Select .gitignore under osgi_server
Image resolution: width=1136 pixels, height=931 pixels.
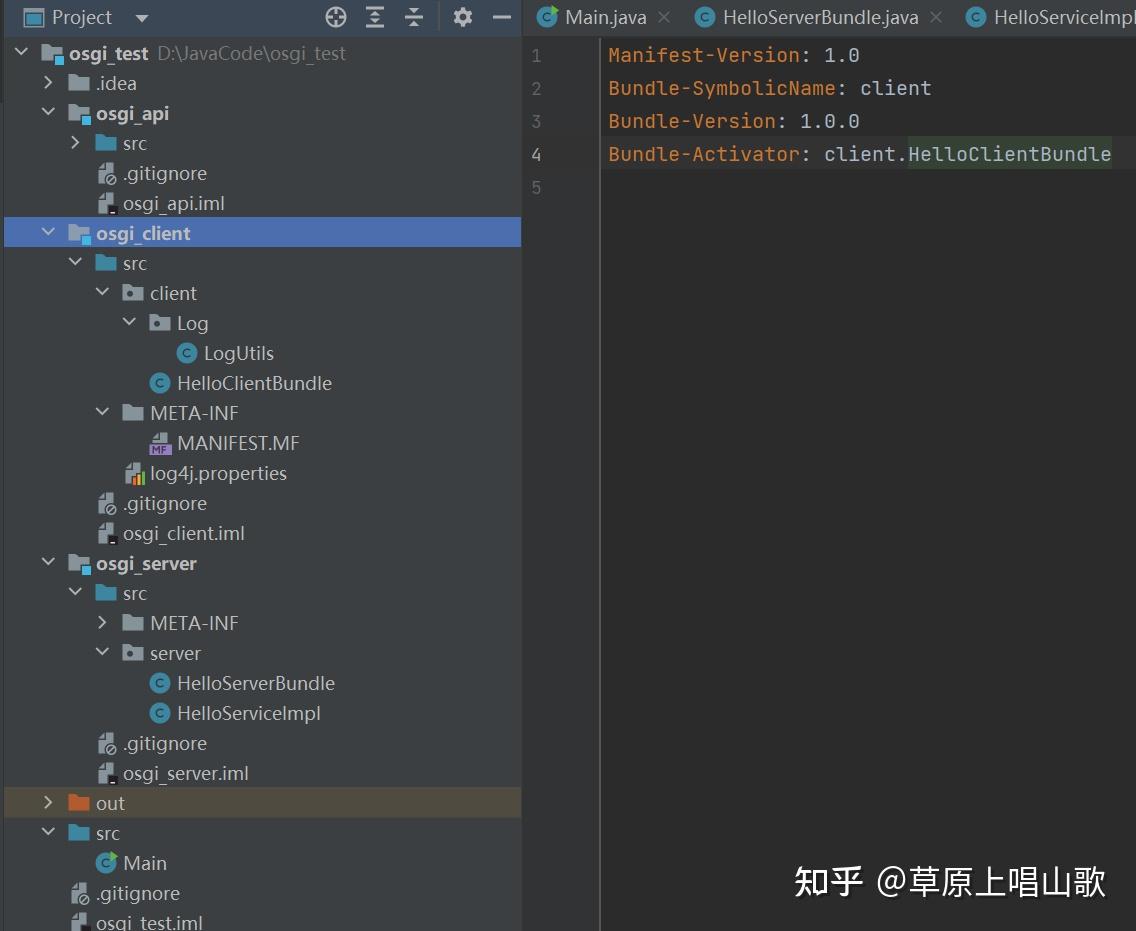(x=164, y=743)
